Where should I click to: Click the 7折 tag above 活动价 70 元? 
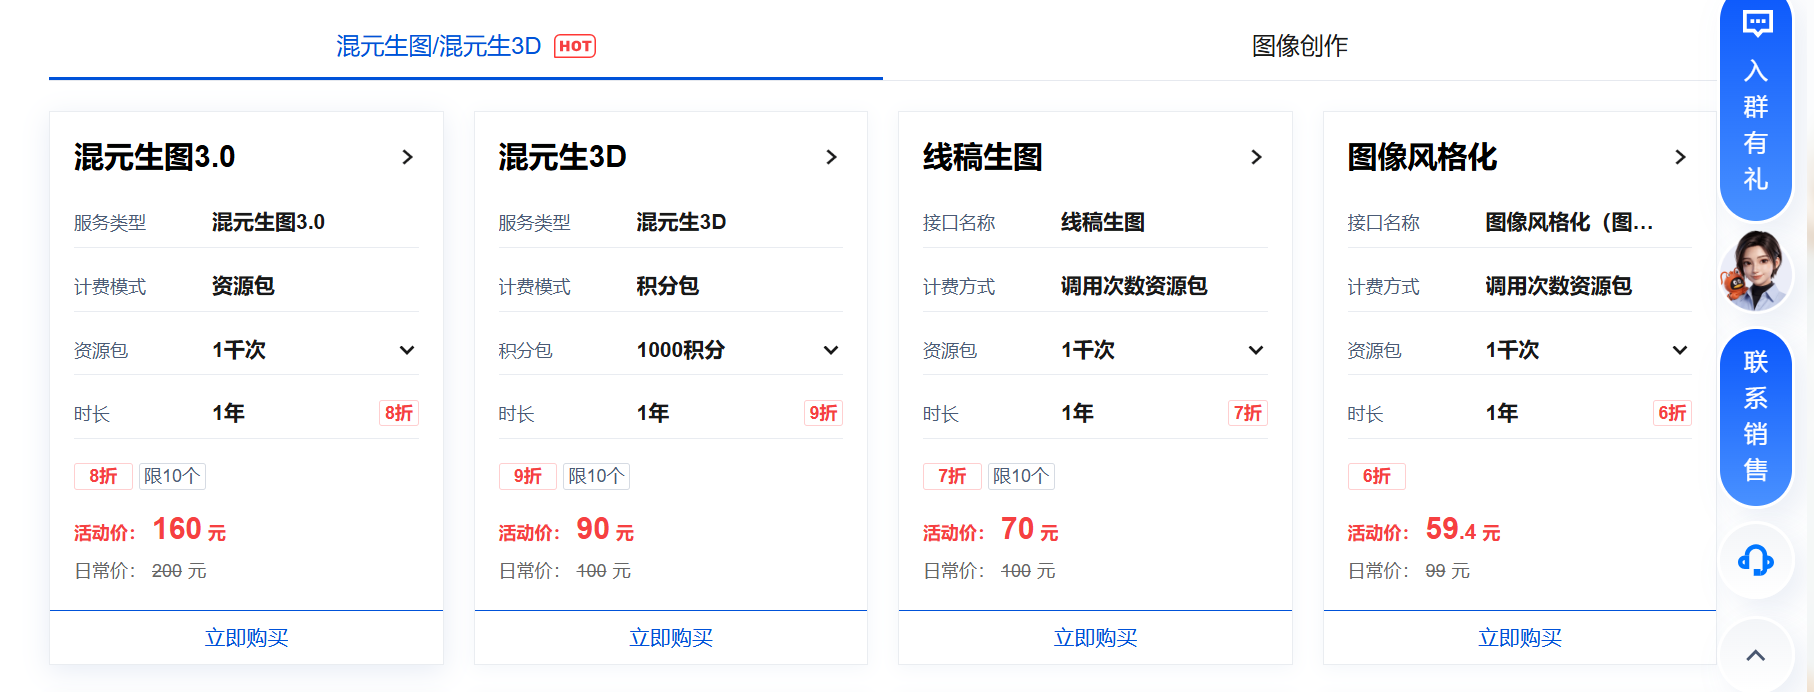tap(952, 476)
